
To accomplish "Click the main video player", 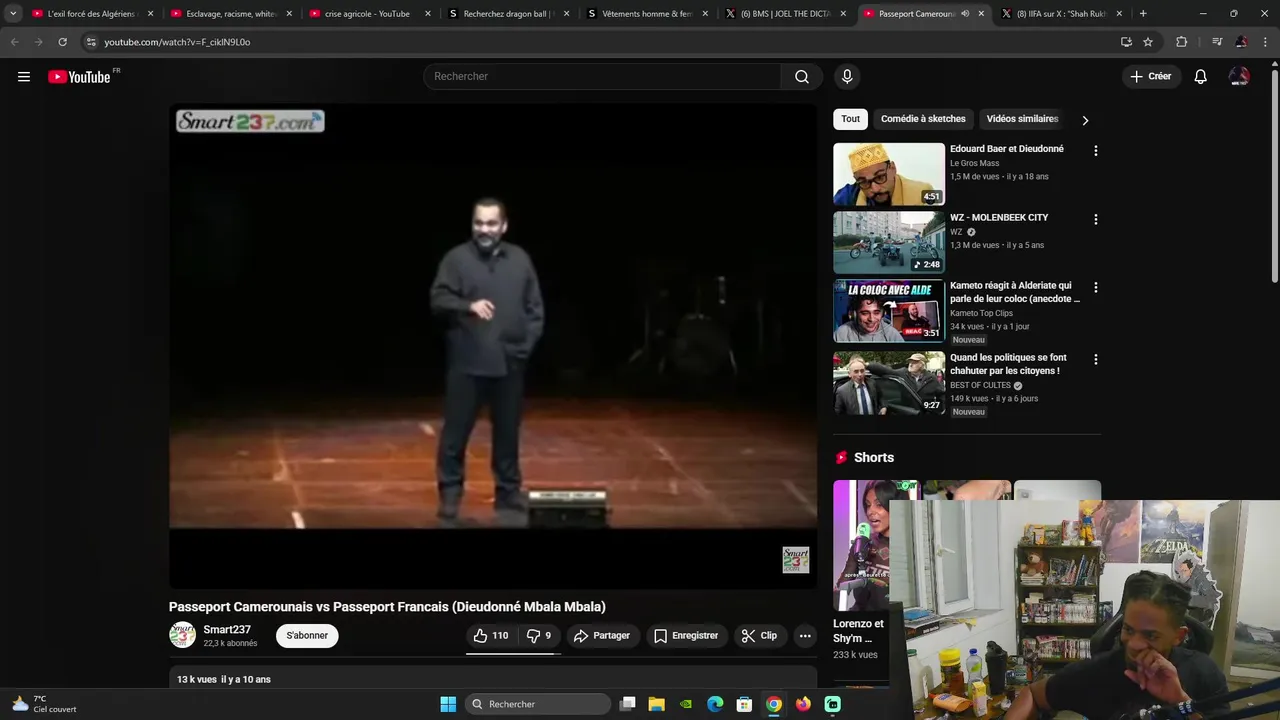I will (493, 346).
